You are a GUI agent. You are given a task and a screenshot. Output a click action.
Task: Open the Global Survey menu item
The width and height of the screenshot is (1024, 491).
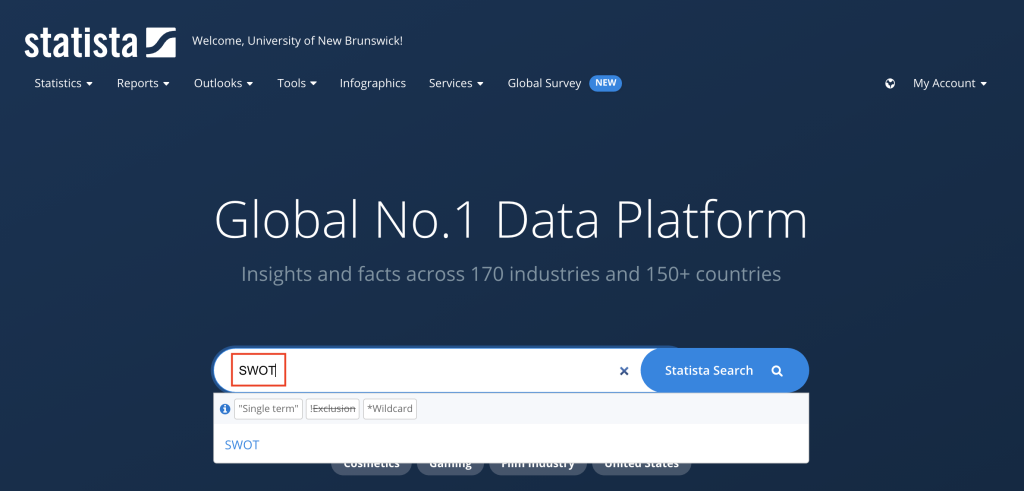[x=544, y=84]
